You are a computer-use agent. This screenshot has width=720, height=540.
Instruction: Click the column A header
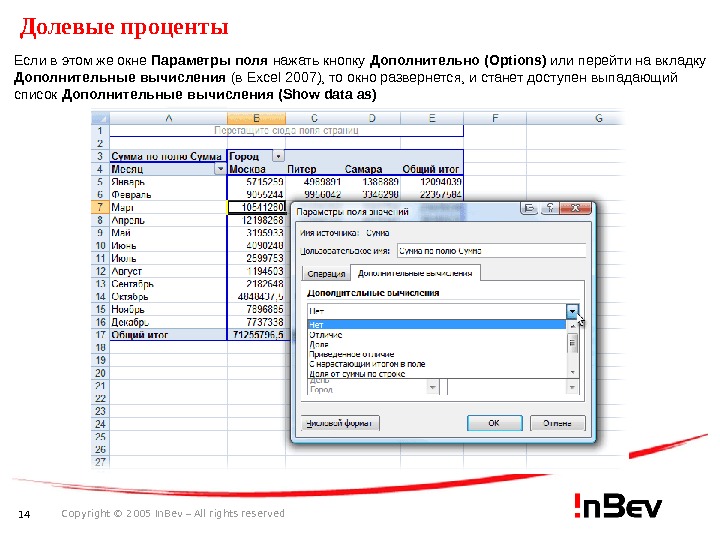169,118
